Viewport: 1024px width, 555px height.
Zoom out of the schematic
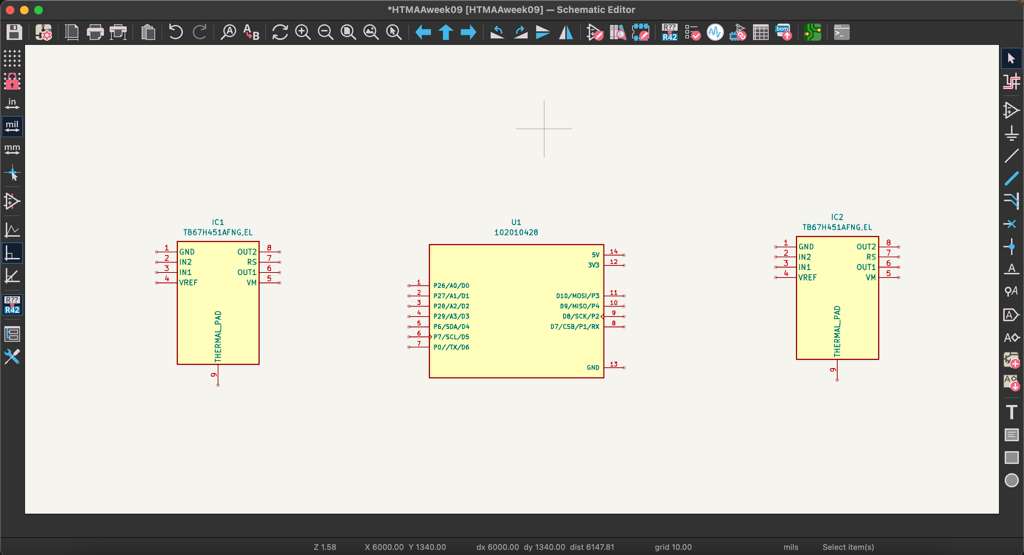[325, 32]
